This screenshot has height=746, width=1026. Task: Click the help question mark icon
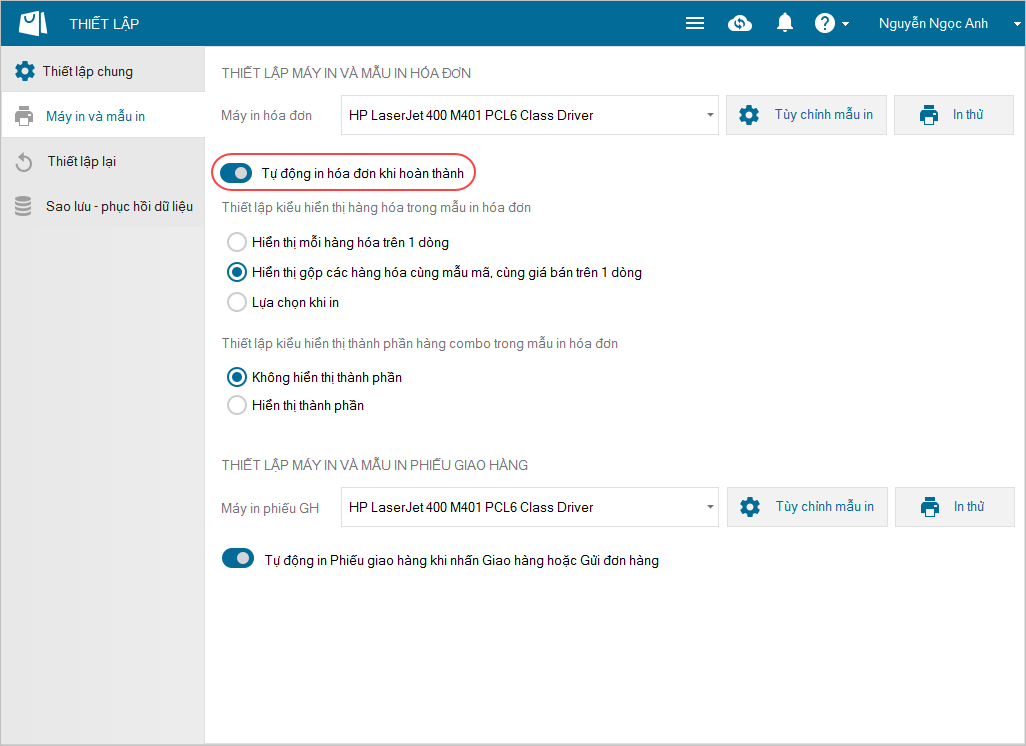pos(825,24)
